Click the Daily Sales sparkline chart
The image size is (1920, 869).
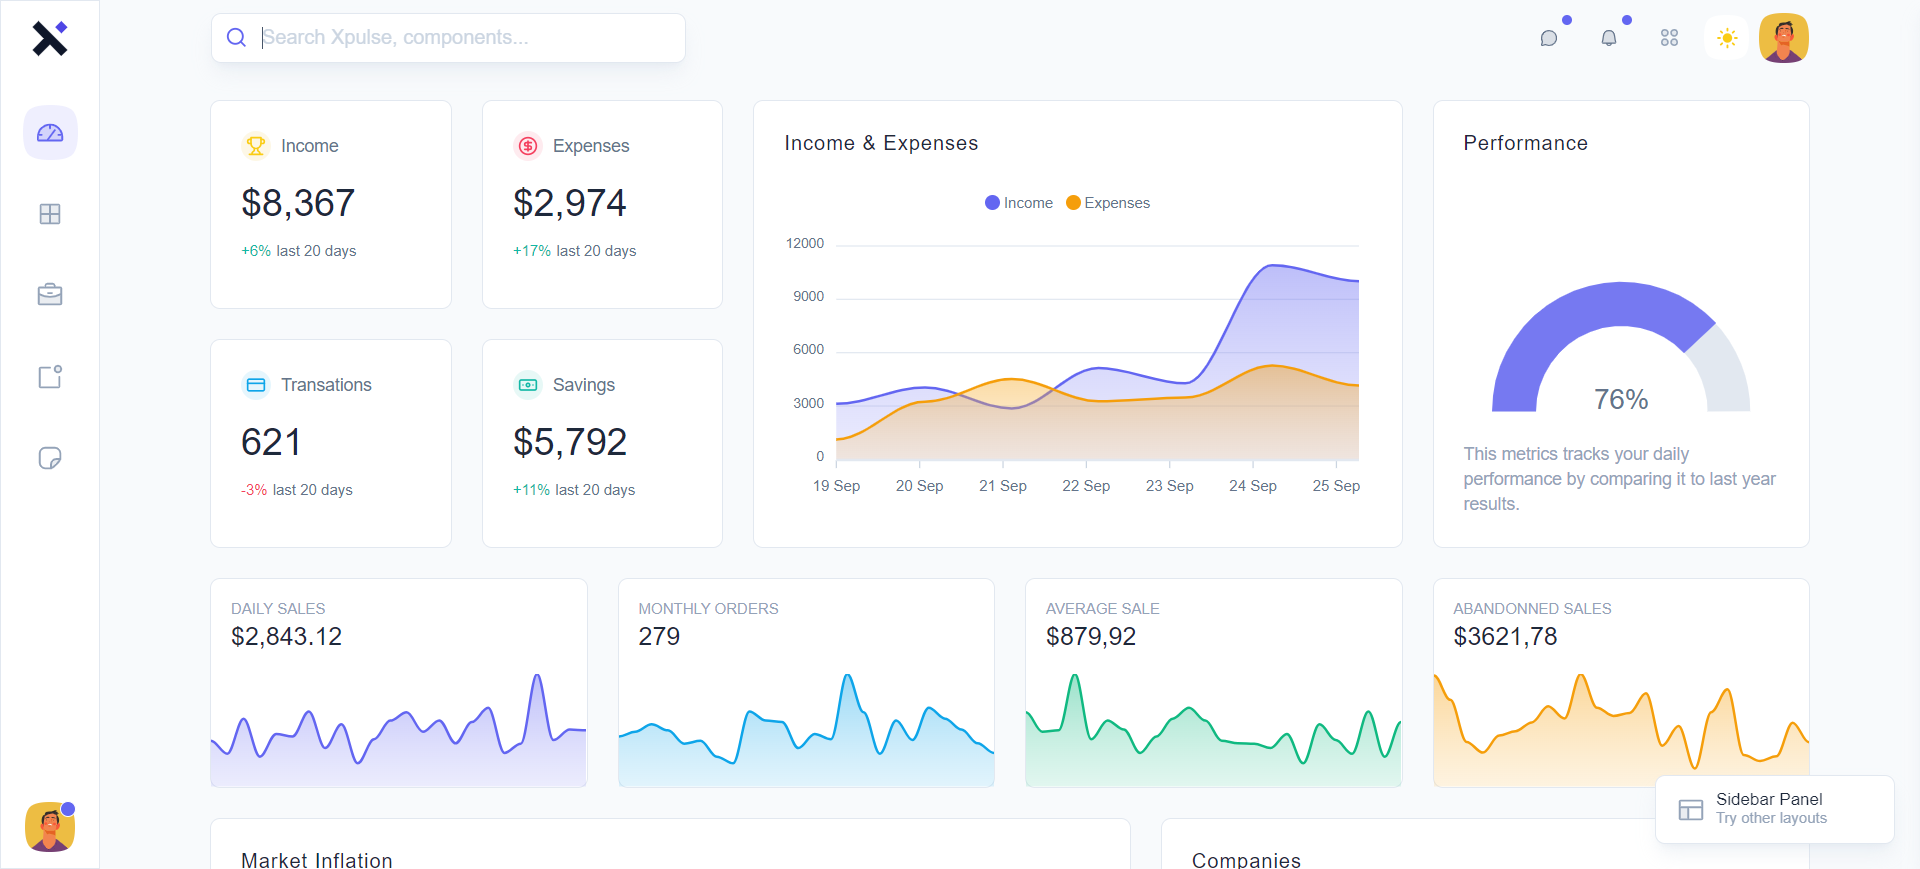pos(398,728)
